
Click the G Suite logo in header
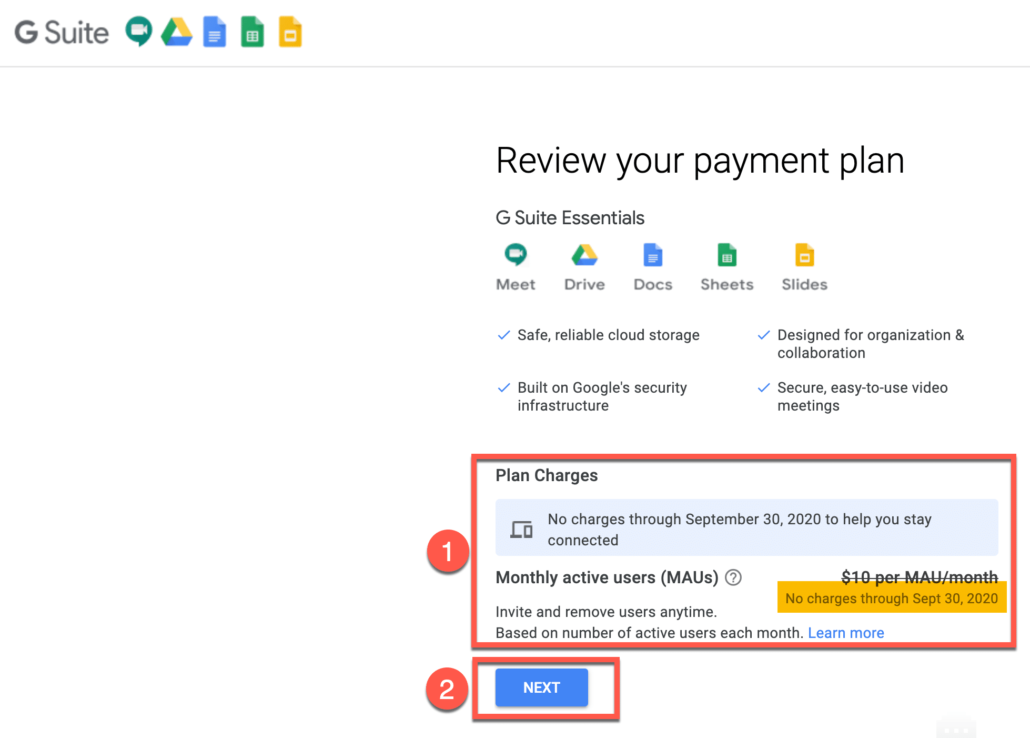[62, 32]
